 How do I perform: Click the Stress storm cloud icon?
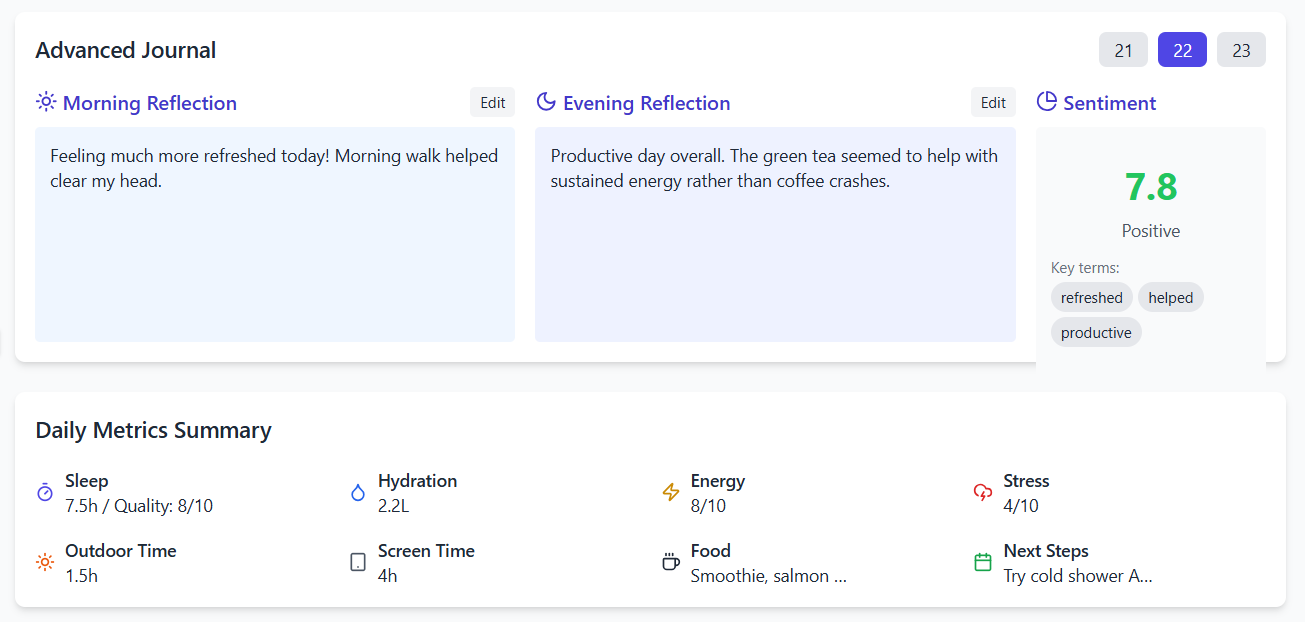pyautogui.click(x=983, y=492)
